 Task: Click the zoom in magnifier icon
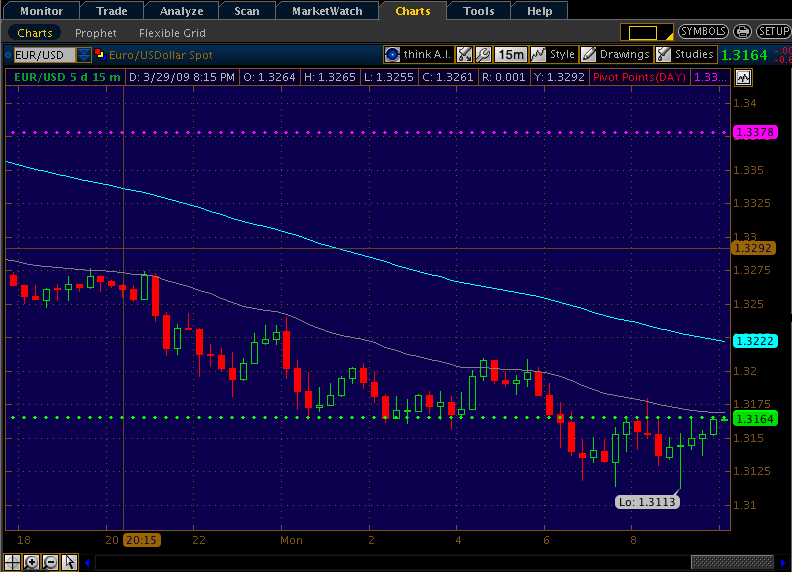point(32,562)
